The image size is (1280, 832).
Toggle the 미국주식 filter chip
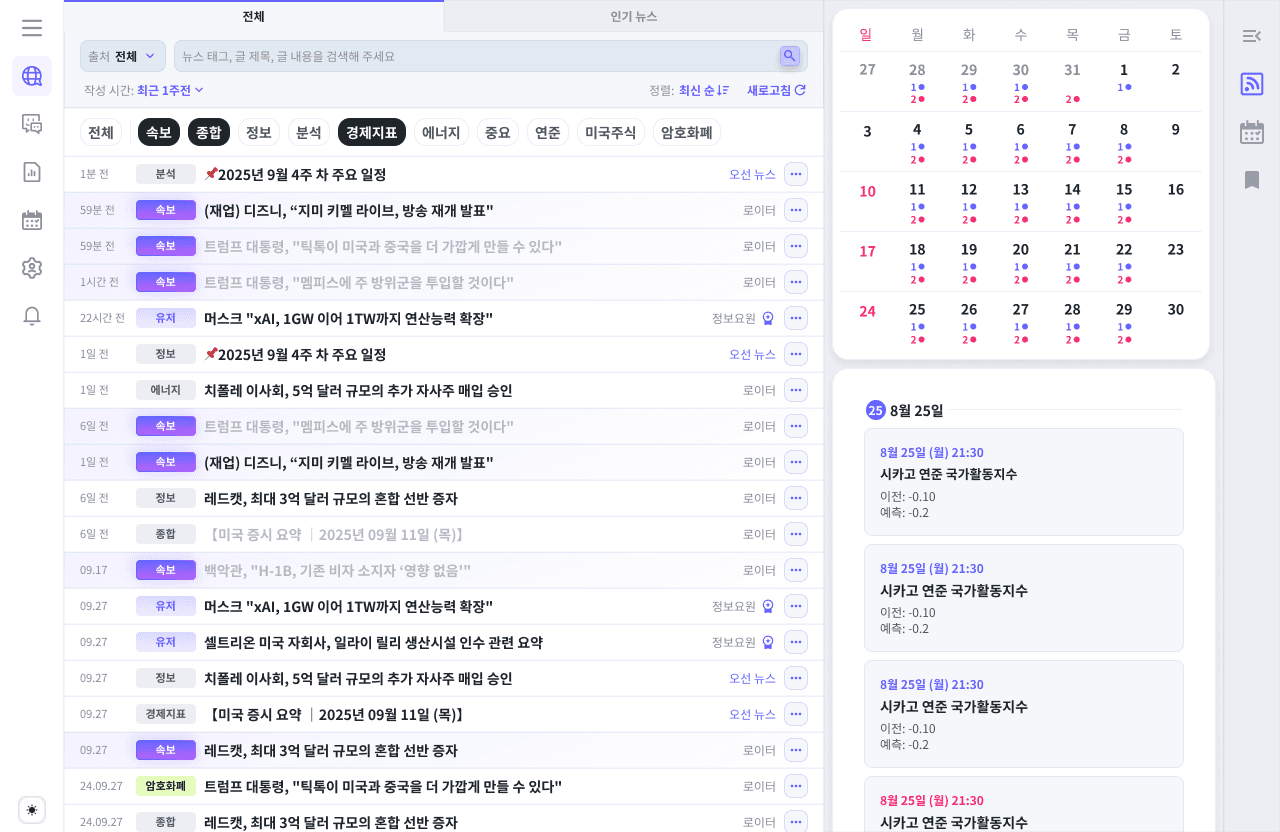click(611, 132)
